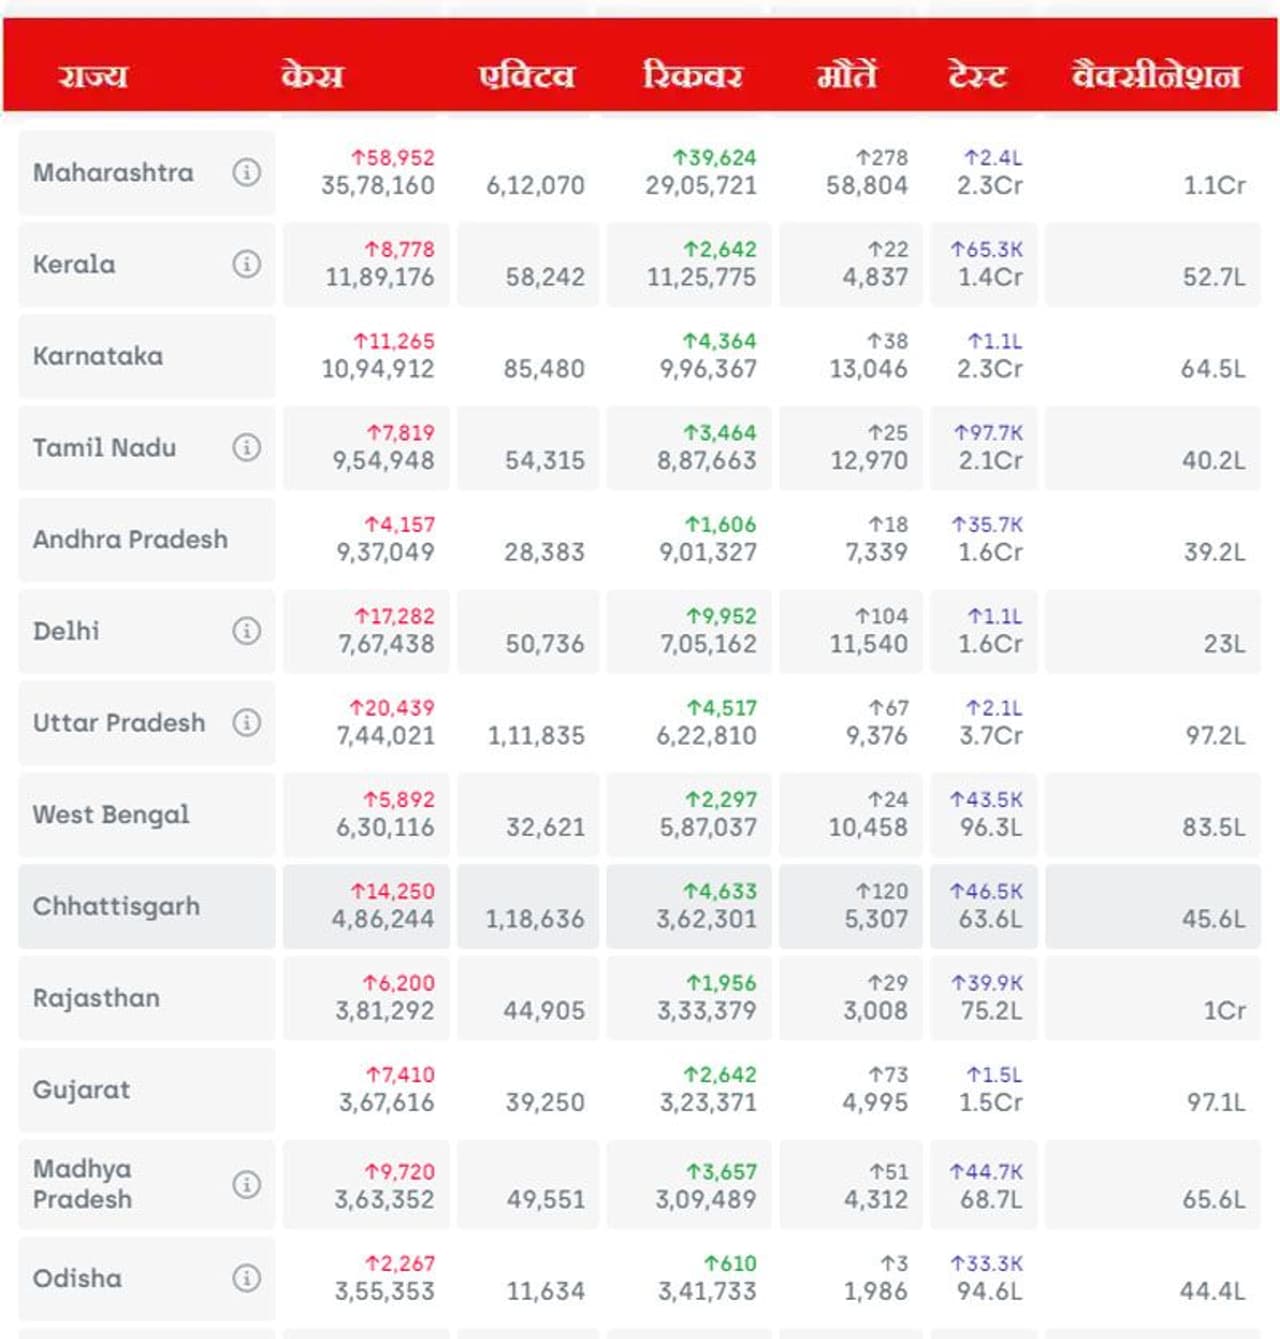Click the Gujarat state name
Screen dimensions: 1280x1339
tap(81, 1090)
